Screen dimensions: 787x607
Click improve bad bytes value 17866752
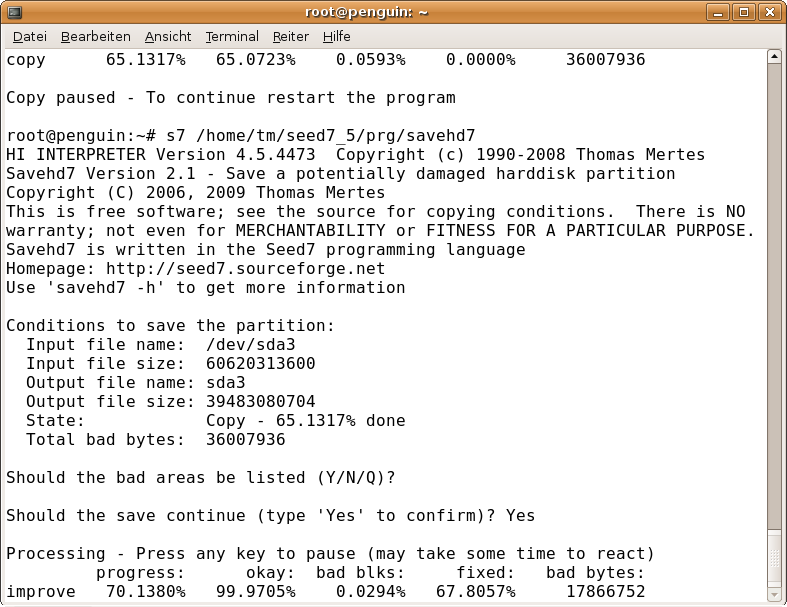tap(605, 592)
